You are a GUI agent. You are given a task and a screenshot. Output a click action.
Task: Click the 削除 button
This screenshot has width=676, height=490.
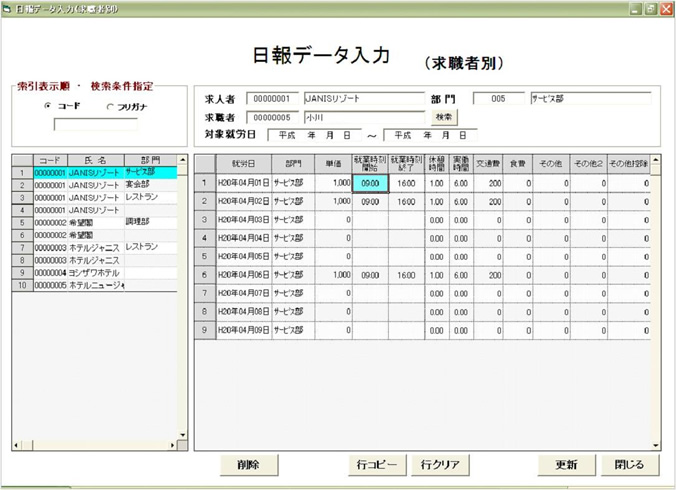point(248,465)
